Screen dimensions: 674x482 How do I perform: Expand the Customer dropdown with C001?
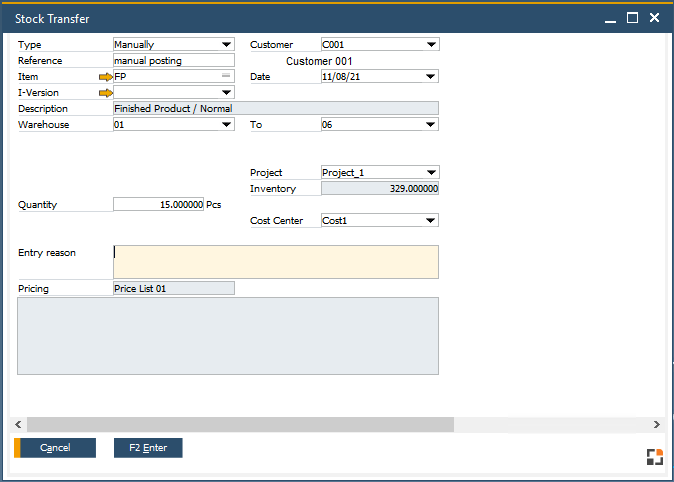pyautogui.click(x=431, y=45)
